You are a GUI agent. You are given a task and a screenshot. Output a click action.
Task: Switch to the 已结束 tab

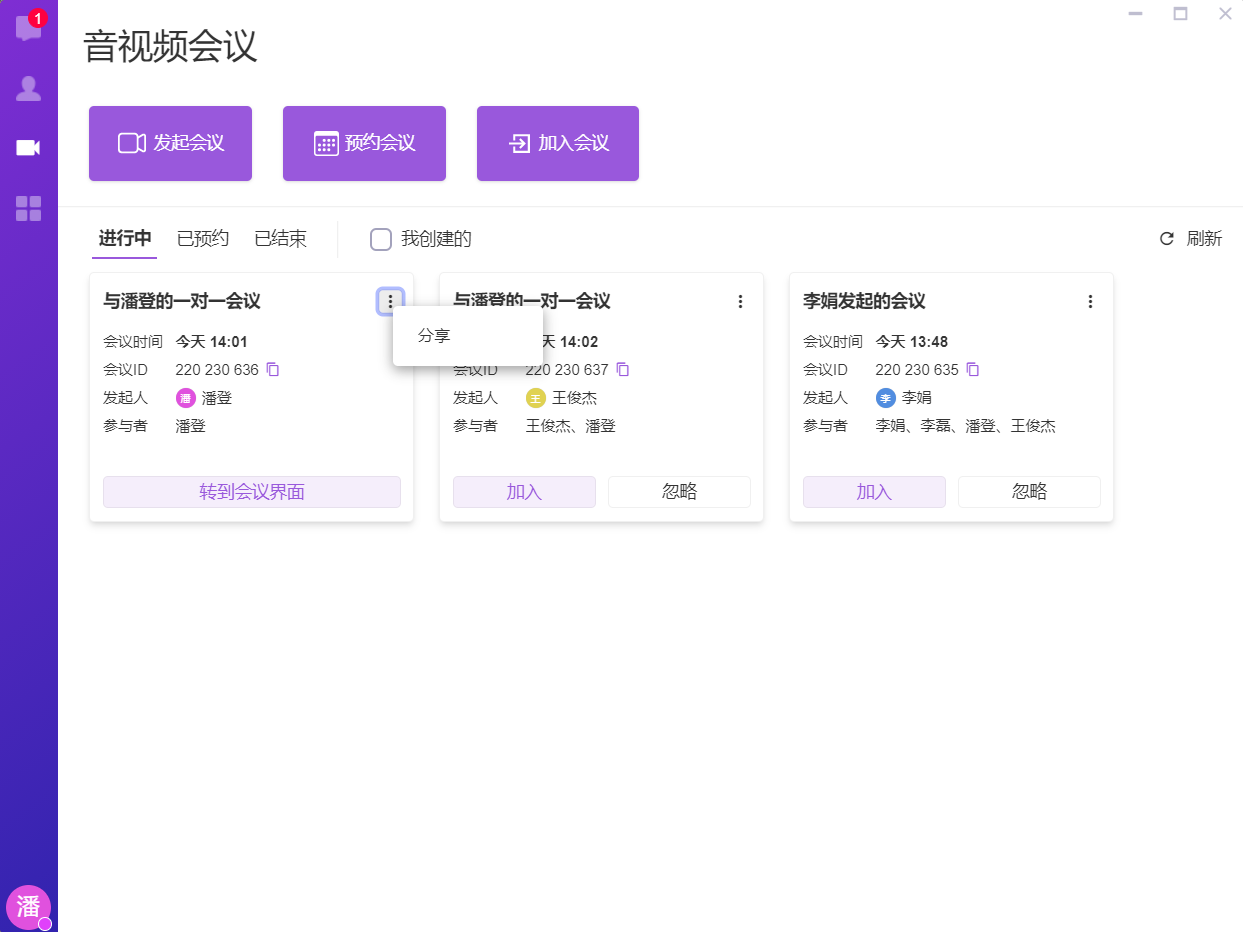click(280, 239)
